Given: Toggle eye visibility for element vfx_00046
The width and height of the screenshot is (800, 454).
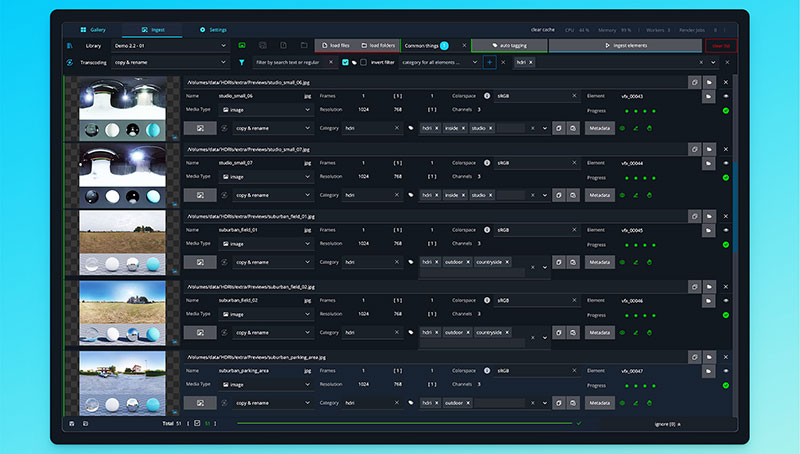Looking at the screenshot, I should coord(726,300).
